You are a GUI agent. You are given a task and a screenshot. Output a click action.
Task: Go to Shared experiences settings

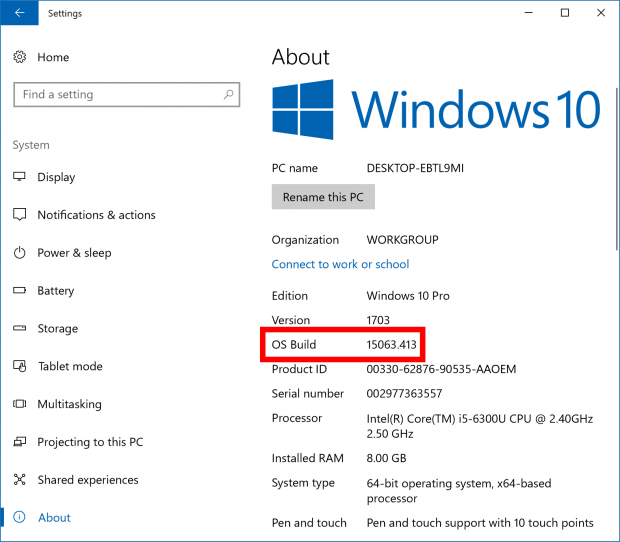pyautogui.click(x=88, y=480)
